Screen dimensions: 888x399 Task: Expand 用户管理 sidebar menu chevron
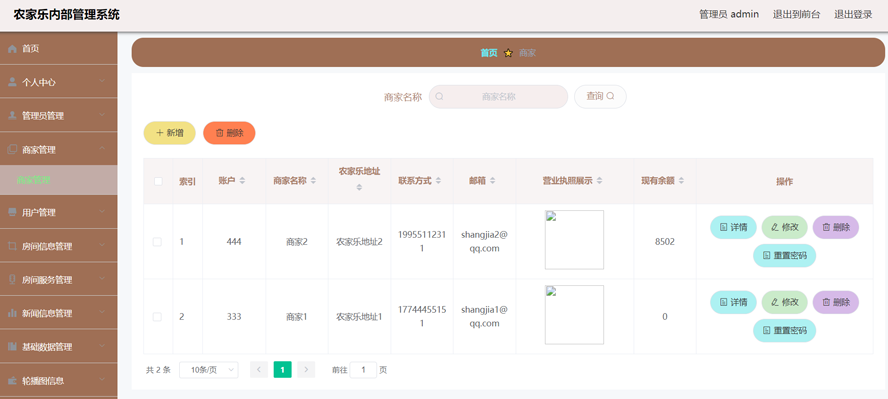click(x=102, y=212)
